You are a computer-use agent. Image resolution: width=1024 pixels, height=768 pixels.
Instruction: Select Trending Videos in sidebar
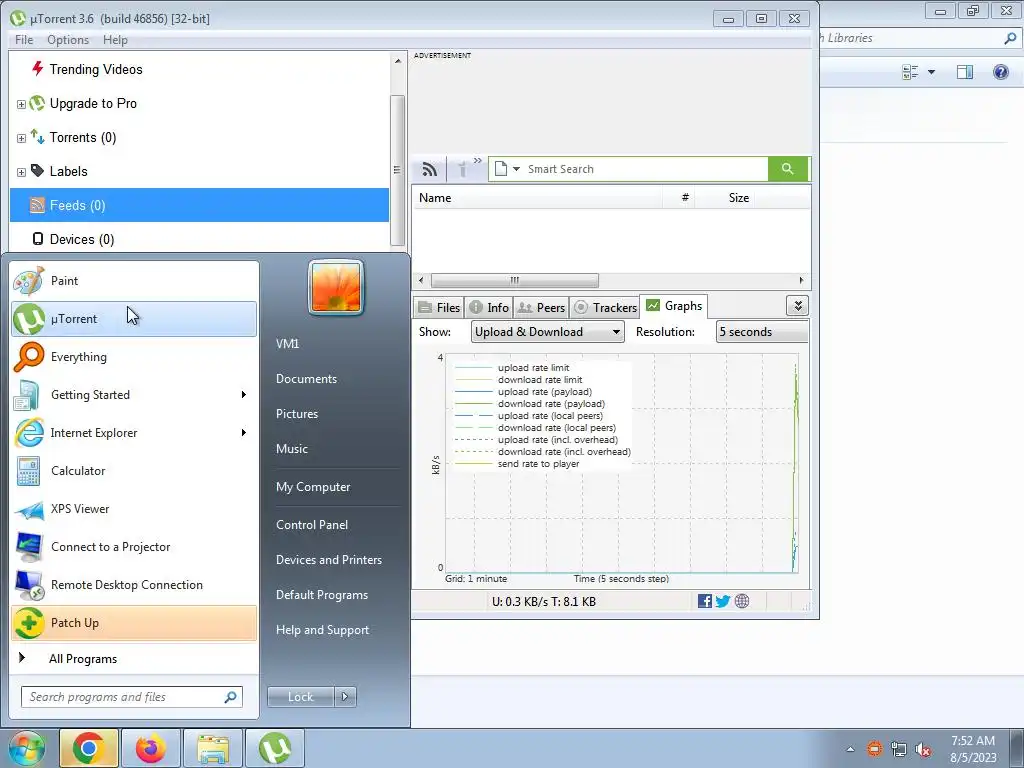pos(96,69)
